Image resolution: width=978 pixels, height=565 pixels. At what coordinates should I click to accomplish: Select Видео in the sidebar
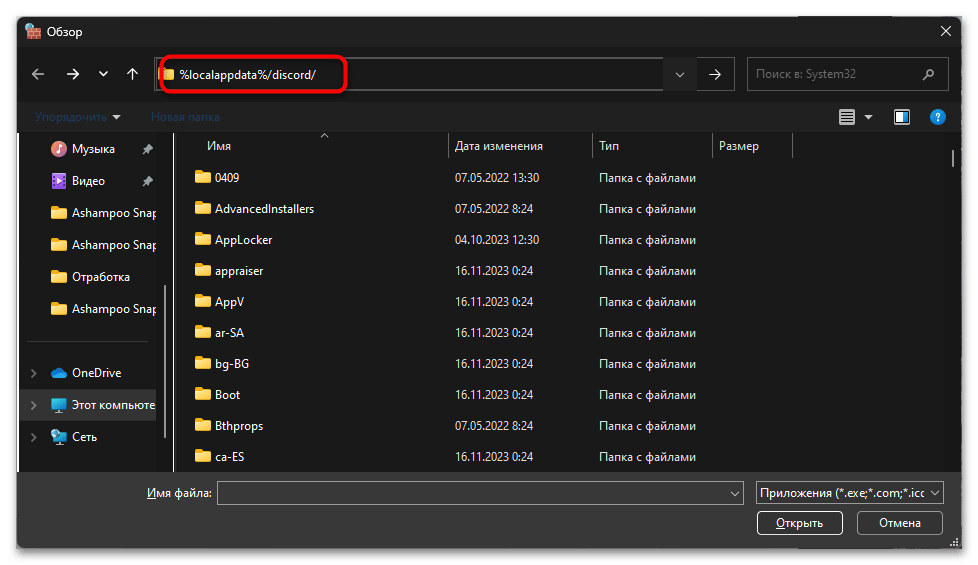88,181
